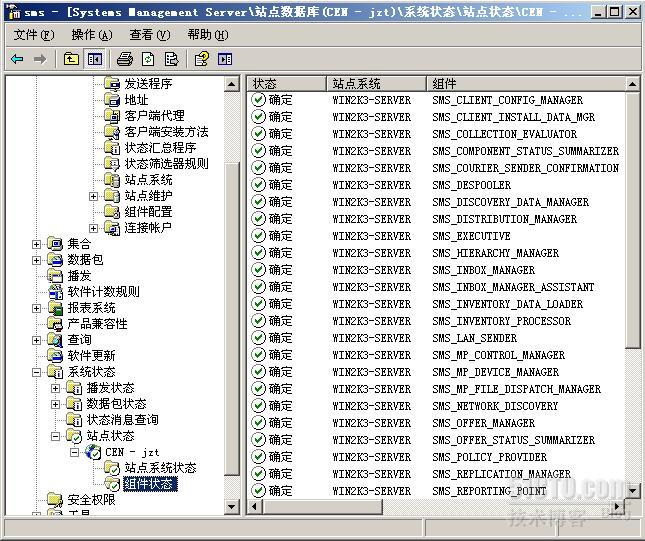Click the 产品兼容性 node icon

55,324
